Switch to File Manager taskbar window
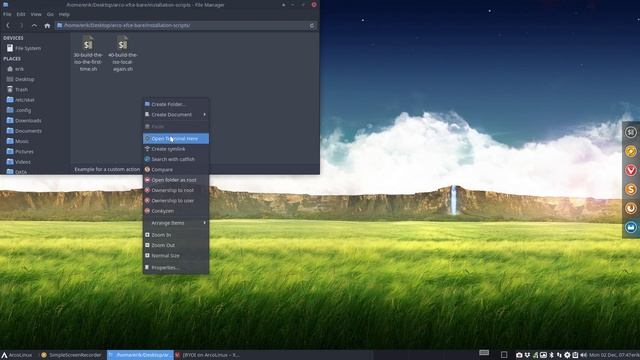 [140, 355]
